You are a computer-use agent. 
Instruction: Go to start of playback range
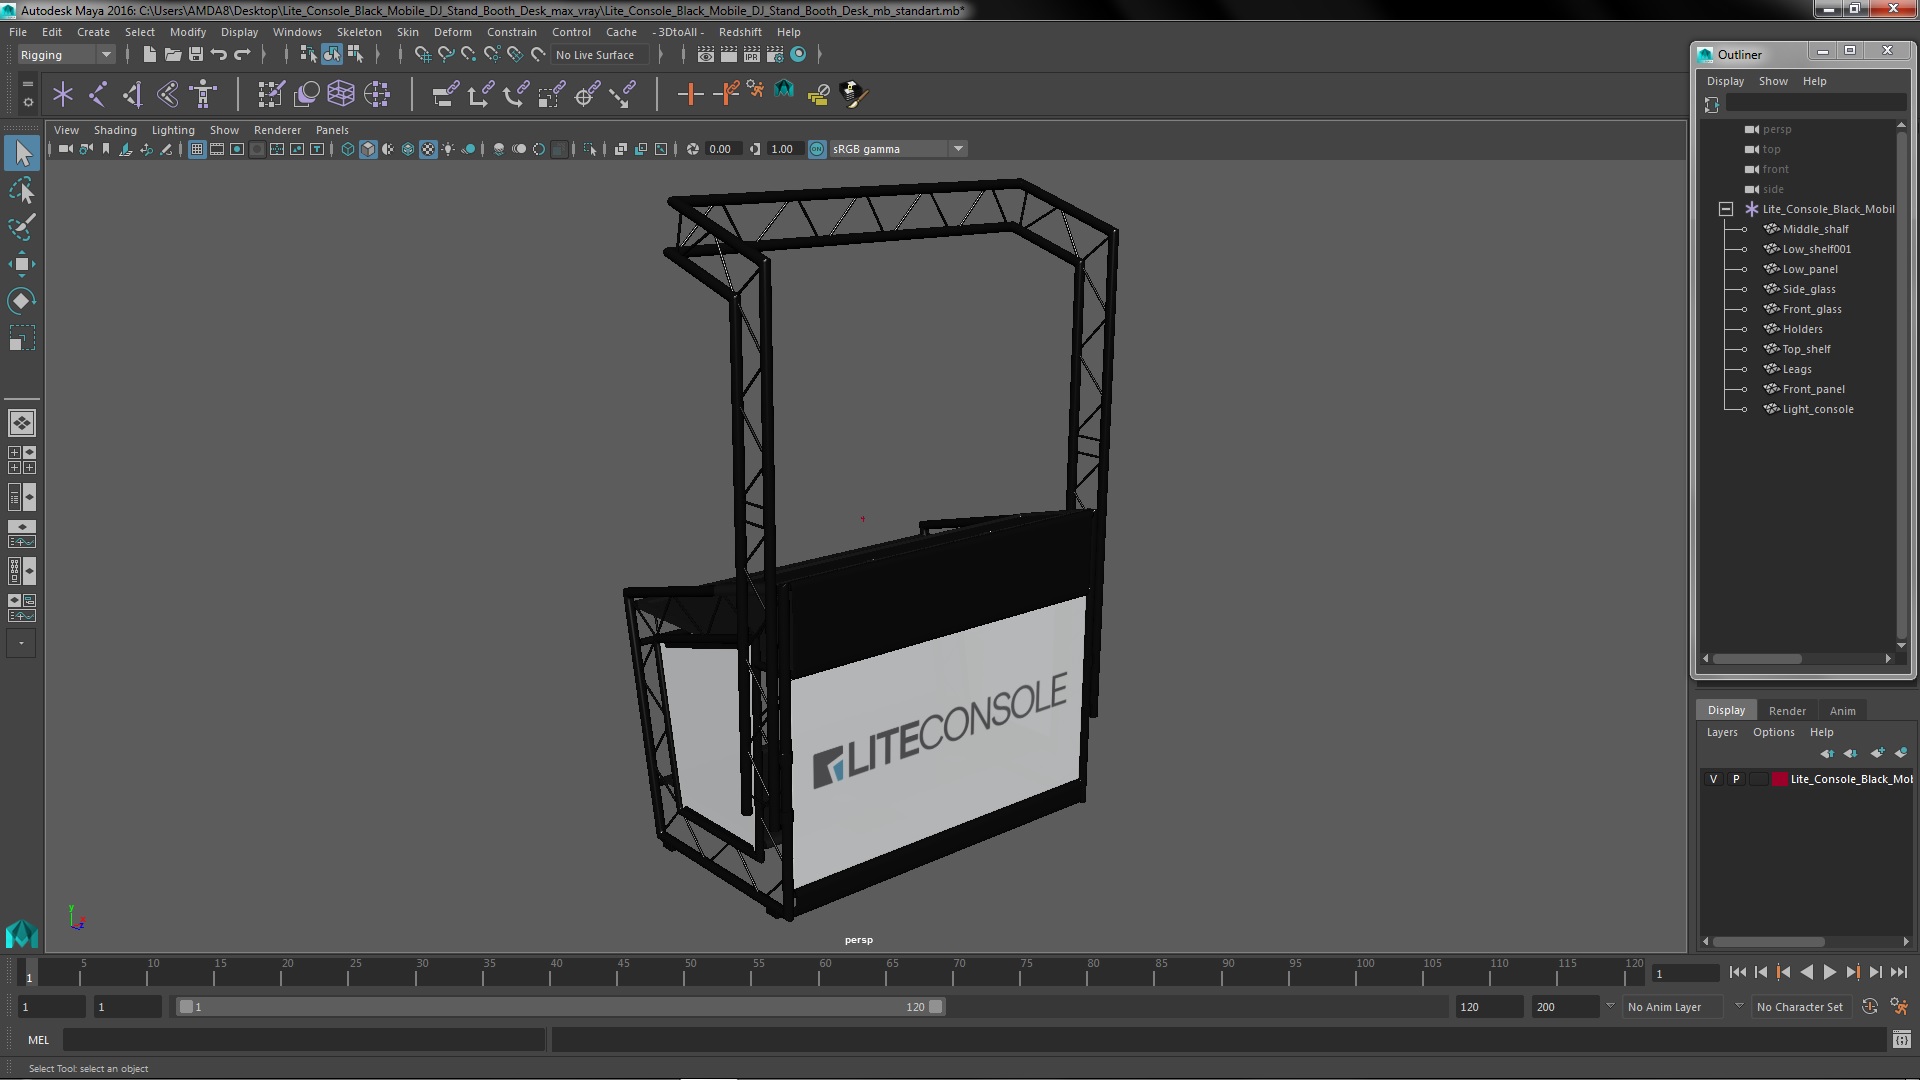click(x=1737, y=972)
